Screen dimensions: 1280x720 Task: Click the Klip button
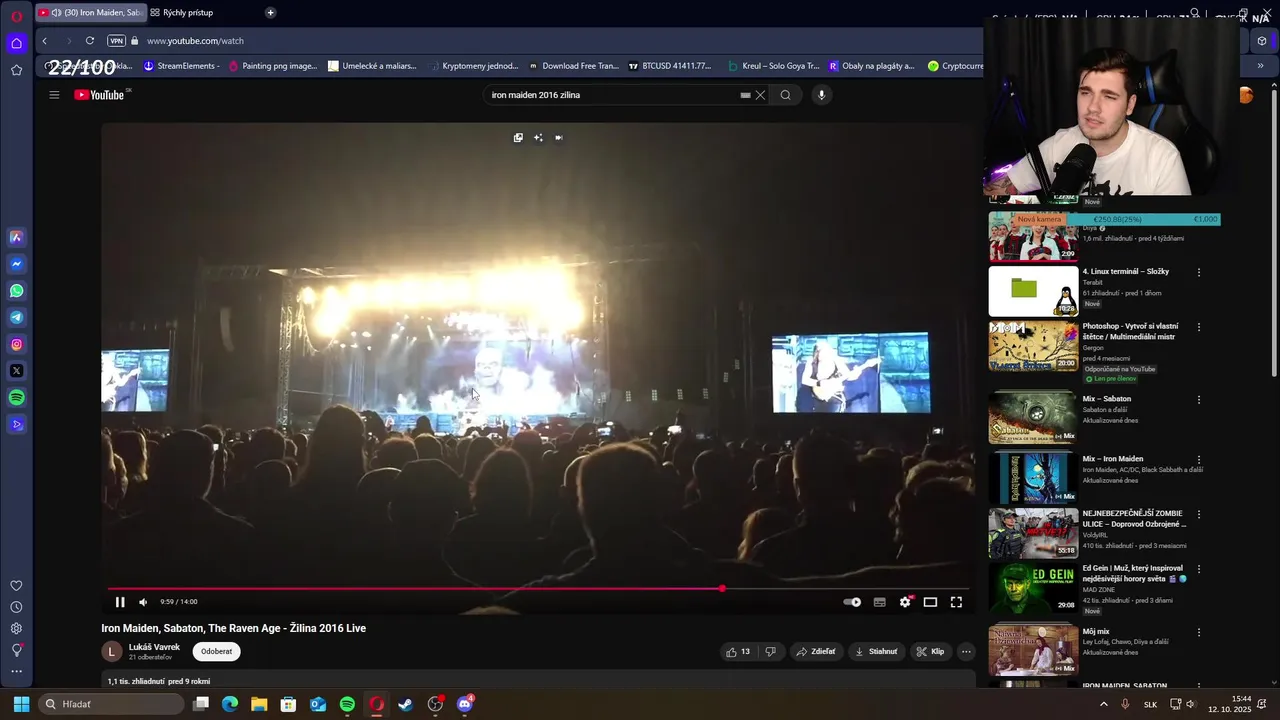tap(930, 651)
